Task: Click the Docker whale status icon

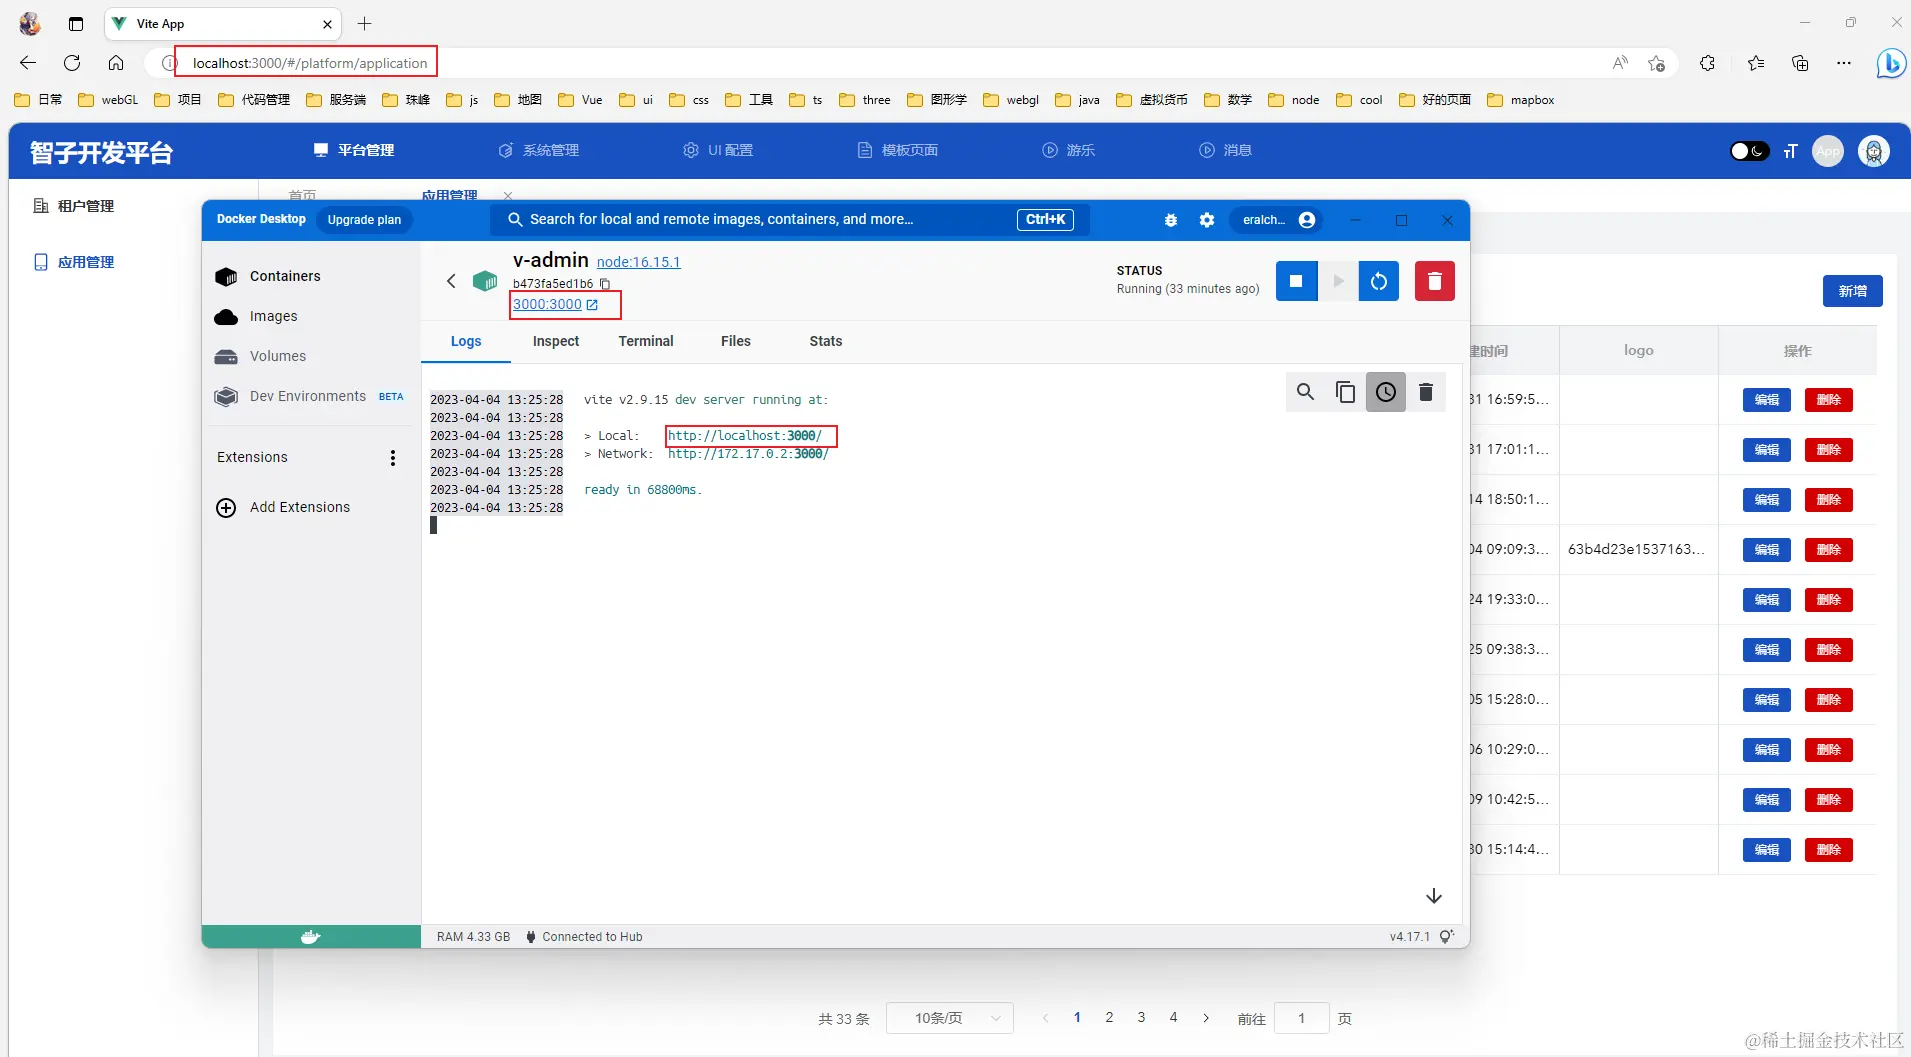Action: click(311, 937)
